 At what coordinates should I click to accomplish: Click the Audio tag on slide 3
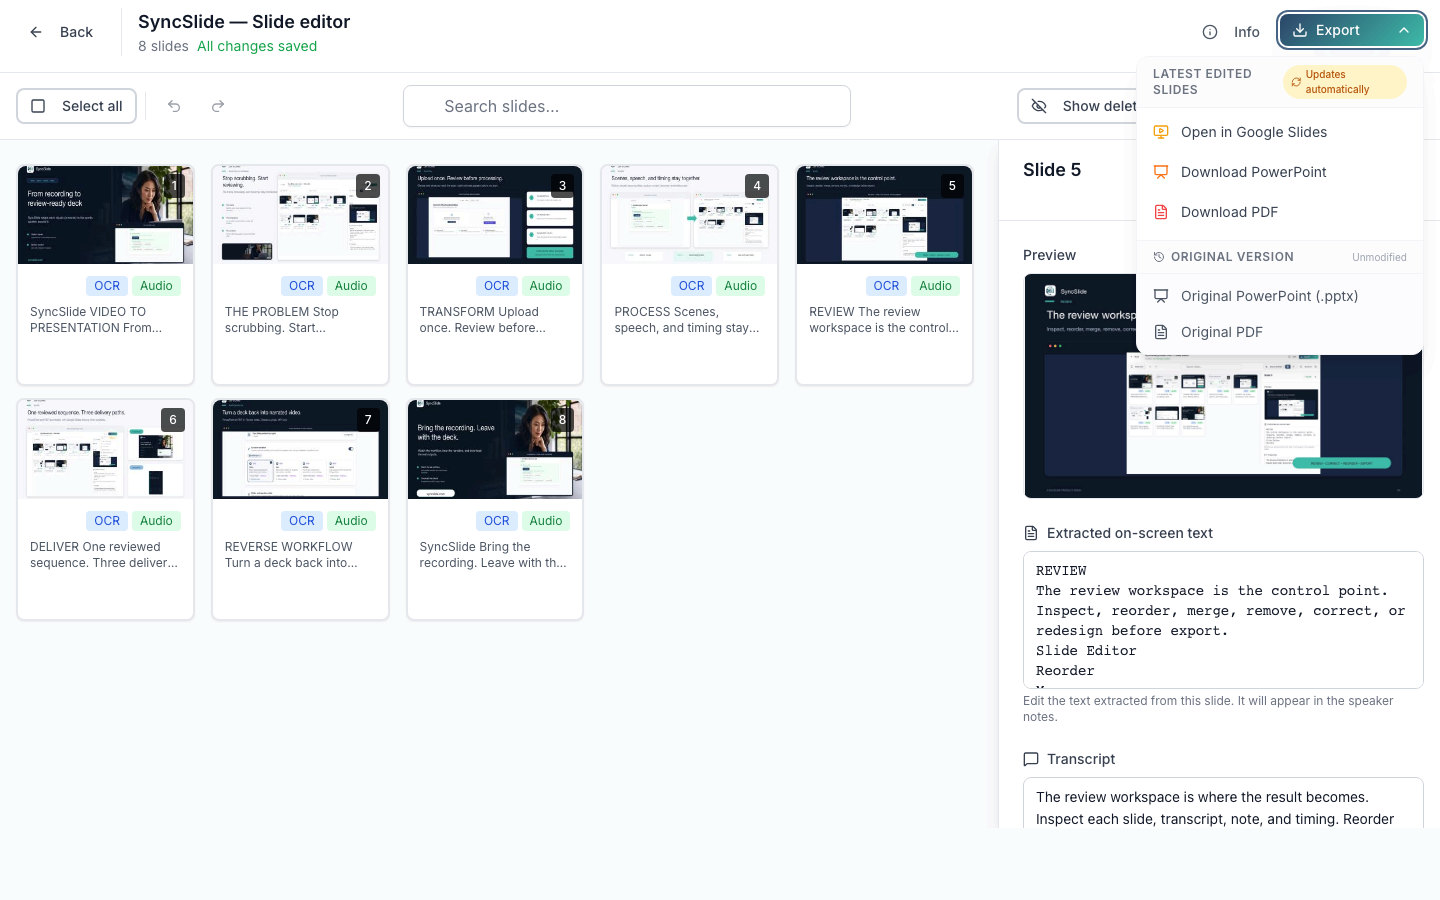(546, 286)
